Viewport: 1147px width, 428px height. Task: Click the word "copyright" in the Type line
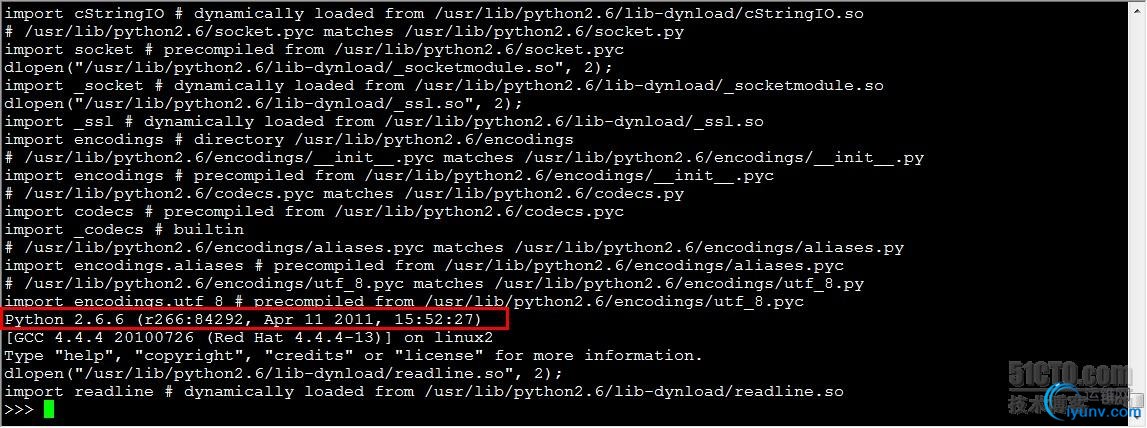tap(193, 356)
